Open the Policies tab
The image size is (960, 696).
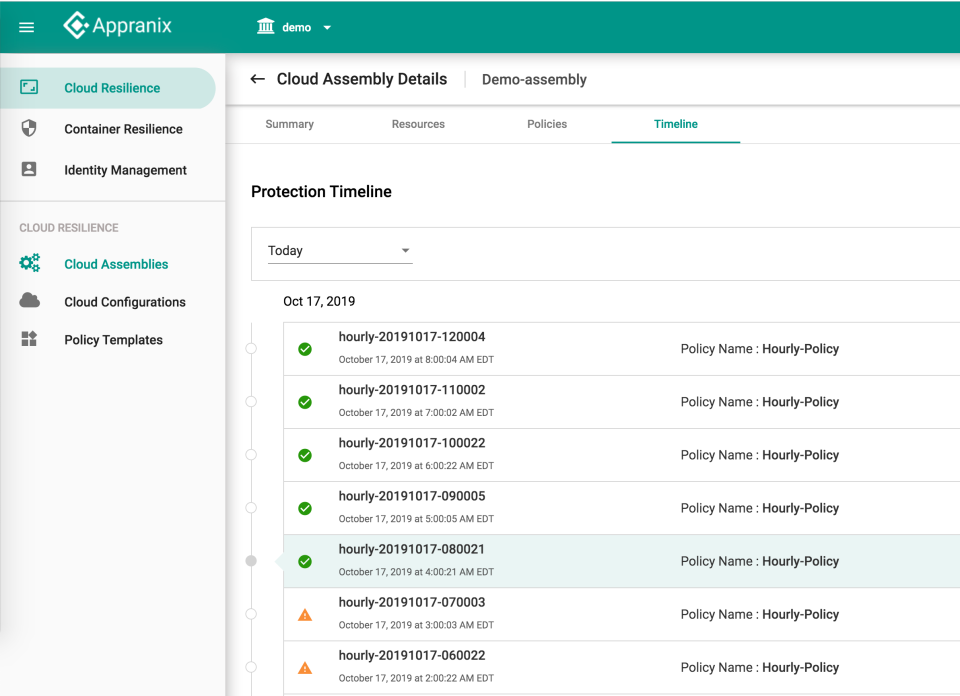[x=547, y=124]
